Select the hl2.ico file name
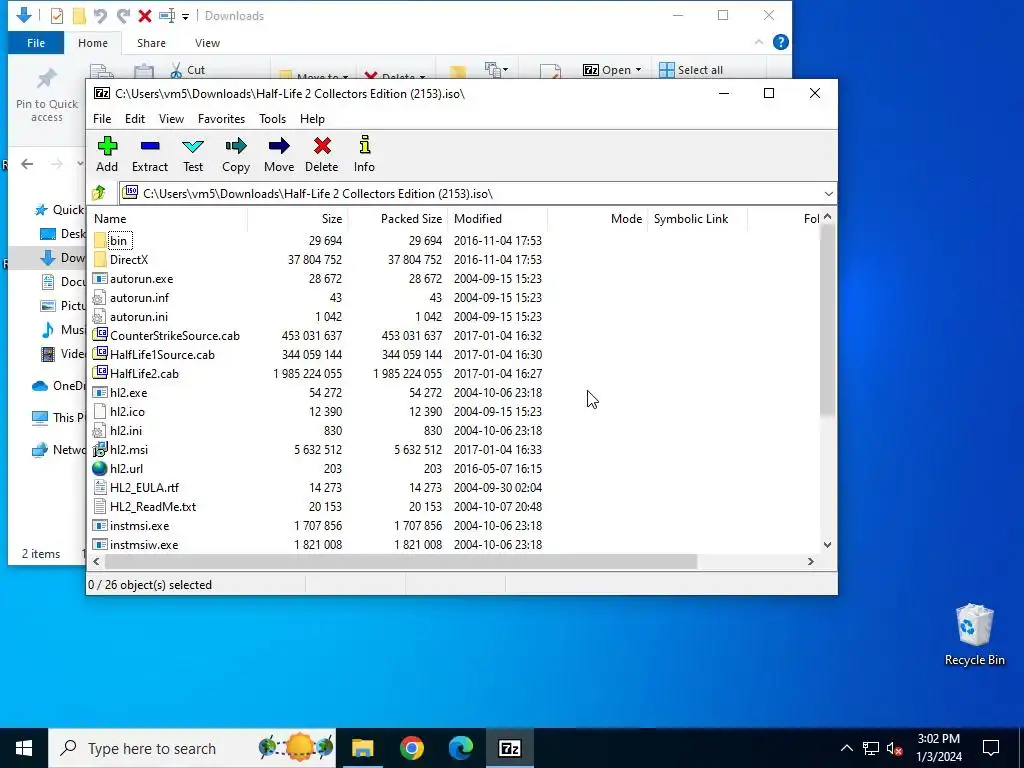 point(127,412)
